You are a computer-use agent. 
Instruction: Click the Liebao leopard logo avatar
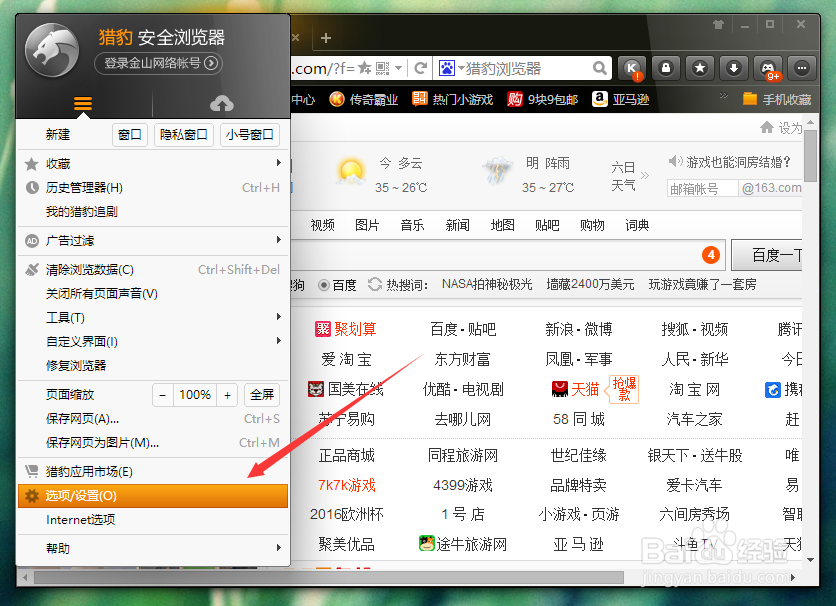[x=52, y=50]
